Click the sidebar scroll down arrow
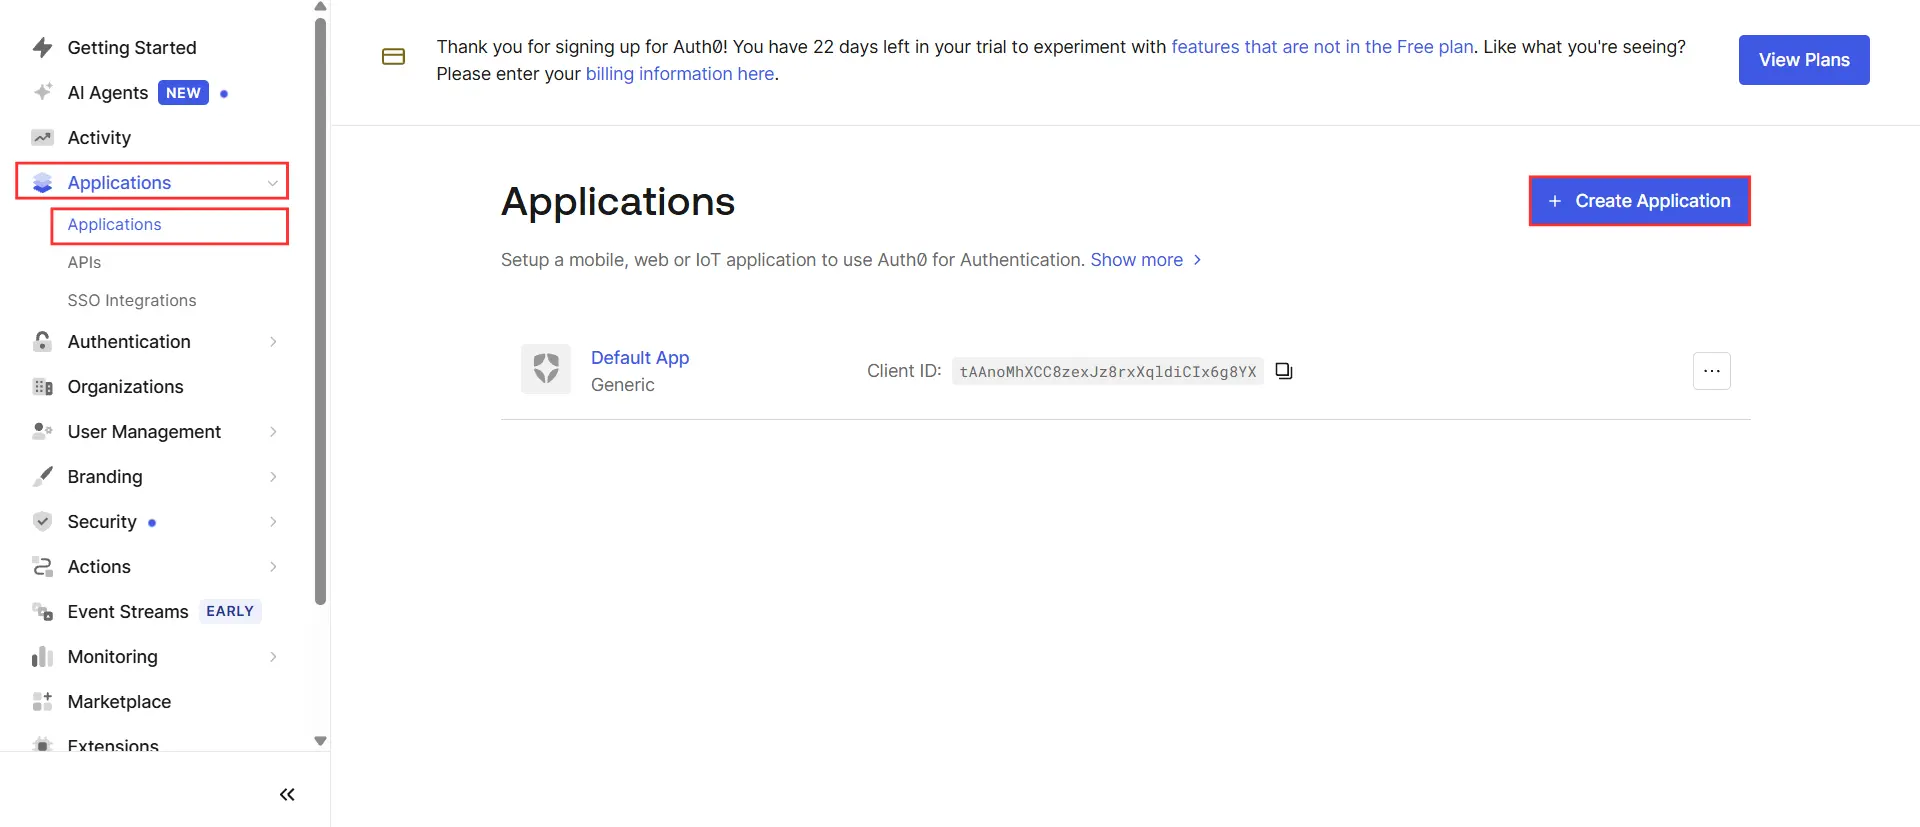Image resolution: width=1920 pixels, height=827 pixels. click(x=320, y=741)
